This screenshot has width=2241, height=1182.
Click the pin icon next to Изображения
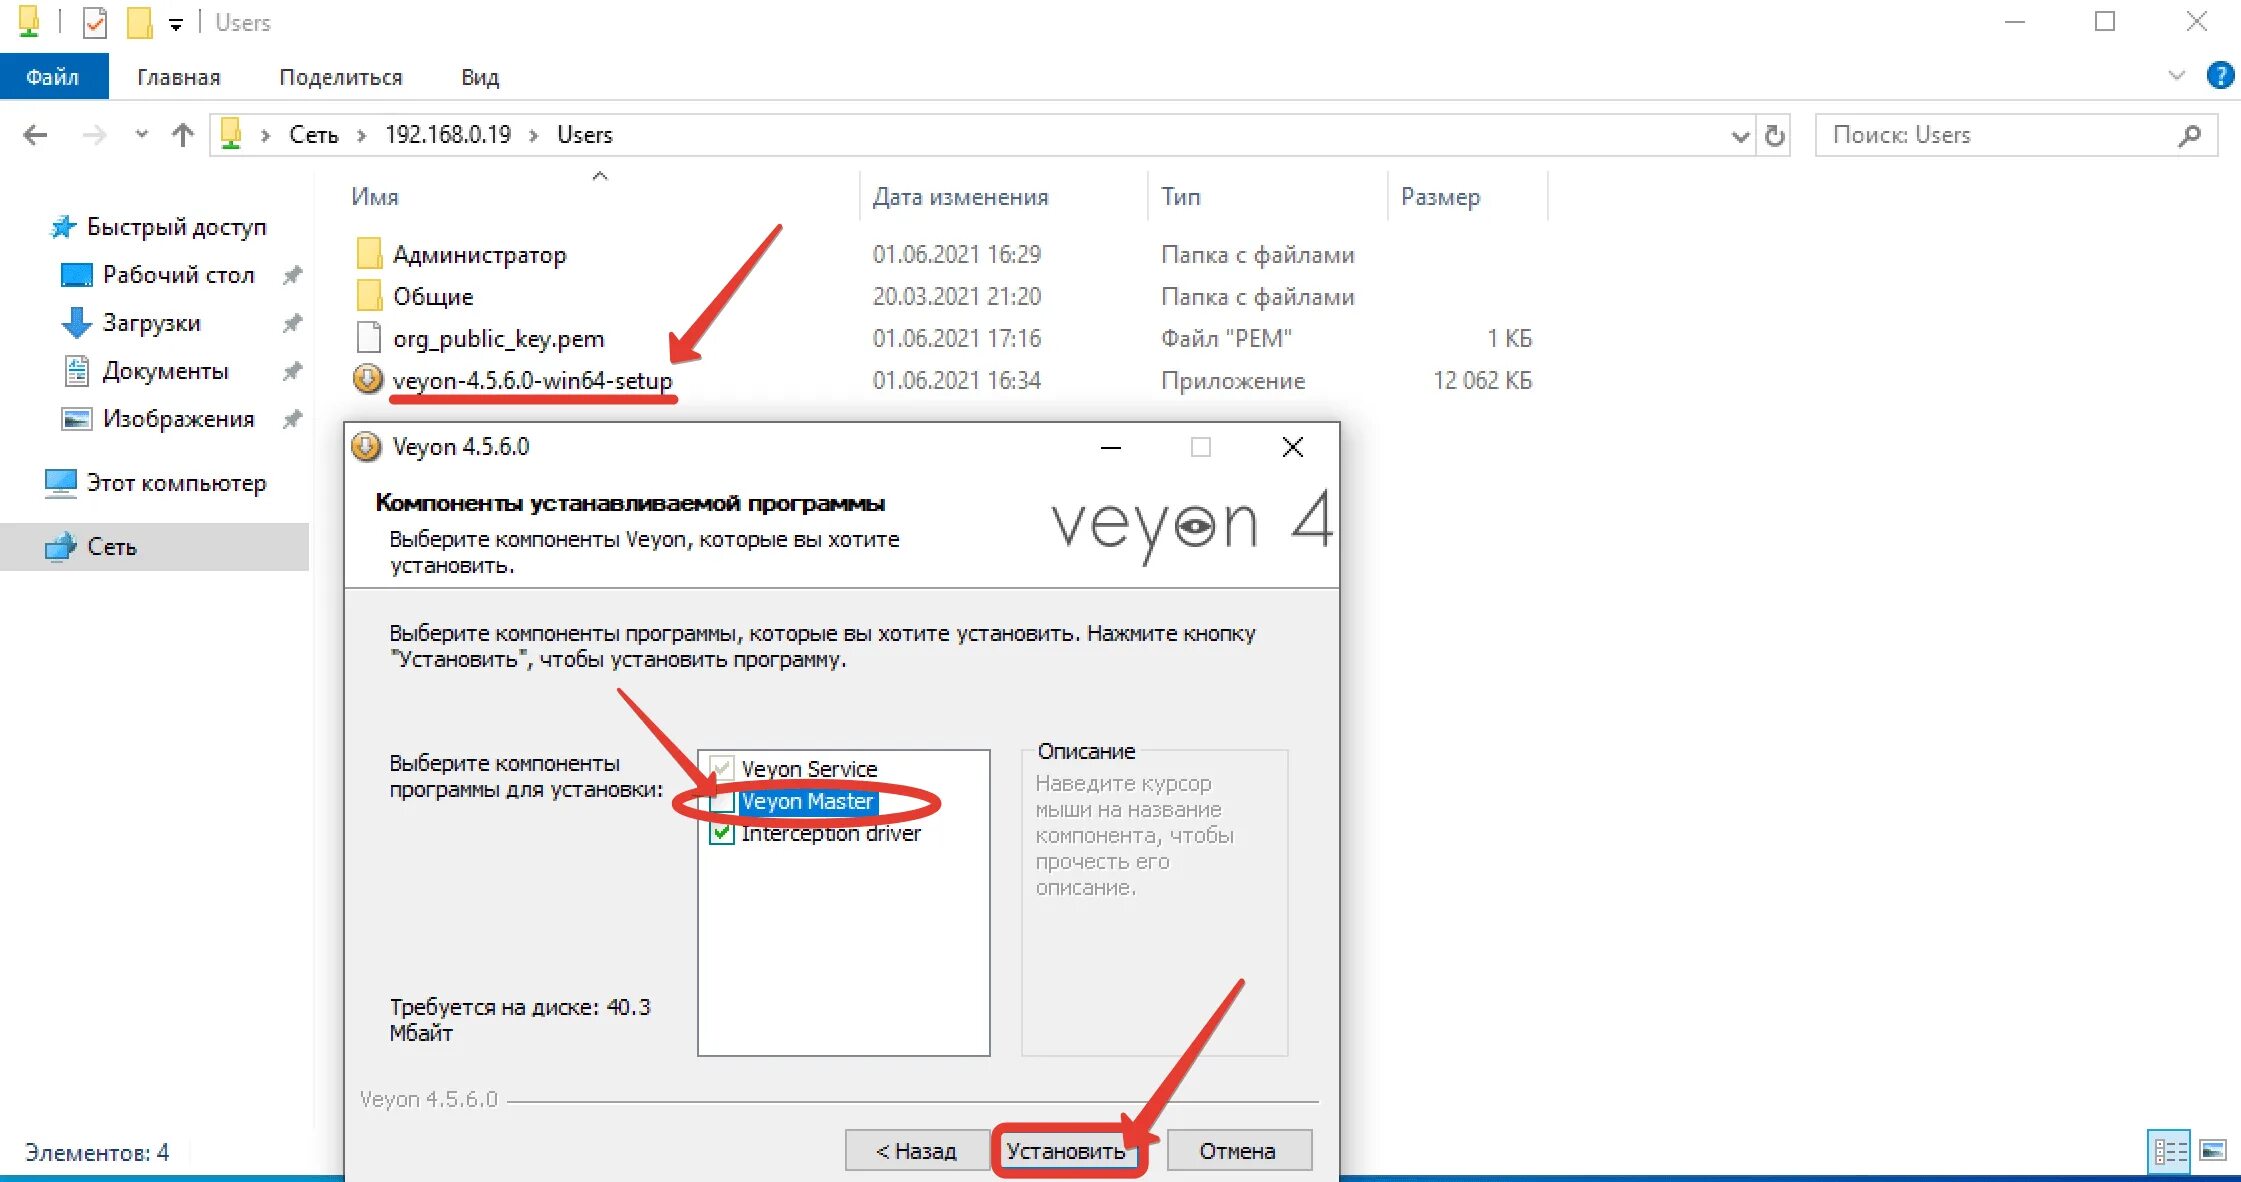292,419
